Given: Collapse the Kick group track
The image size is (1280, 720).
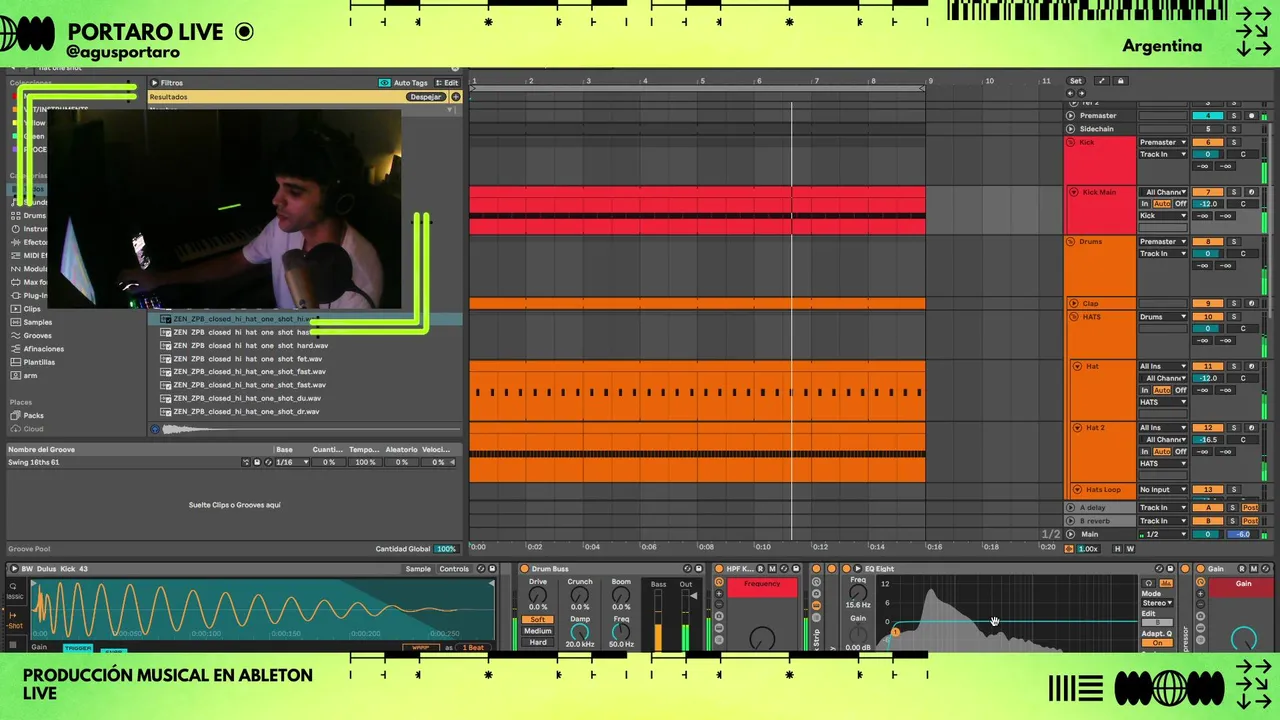Looking at the screenshot, I should (1071, 142).
